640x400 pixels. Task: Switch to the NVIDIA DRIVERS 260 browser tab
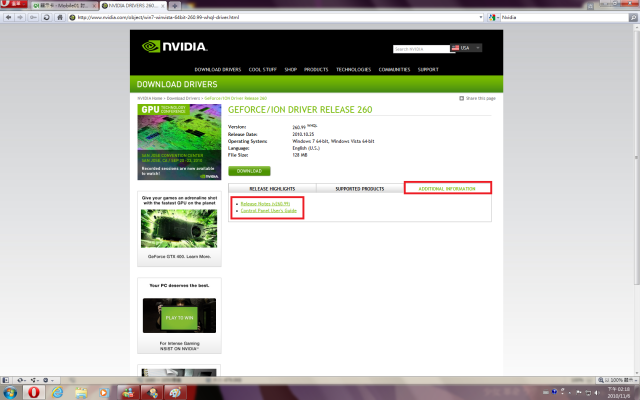133,6
